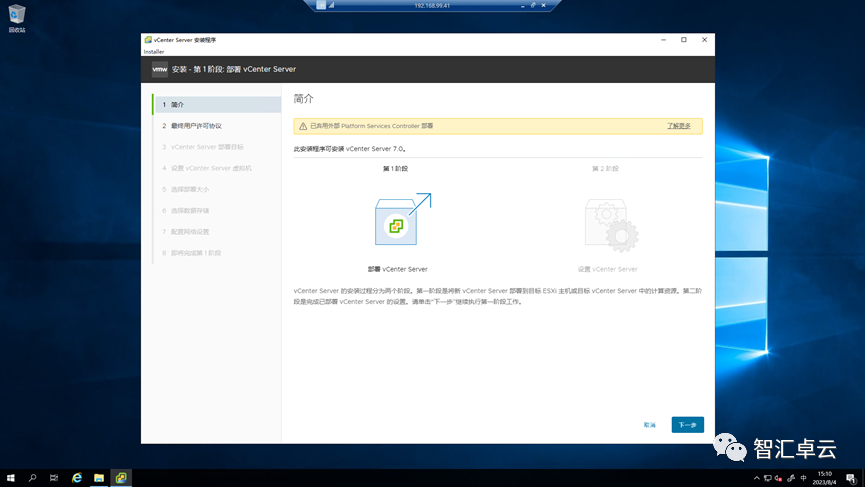Viewport: 865px width, 487px height.
Task: Click the muted volume tray icon
Action: [x=778, y=478]
